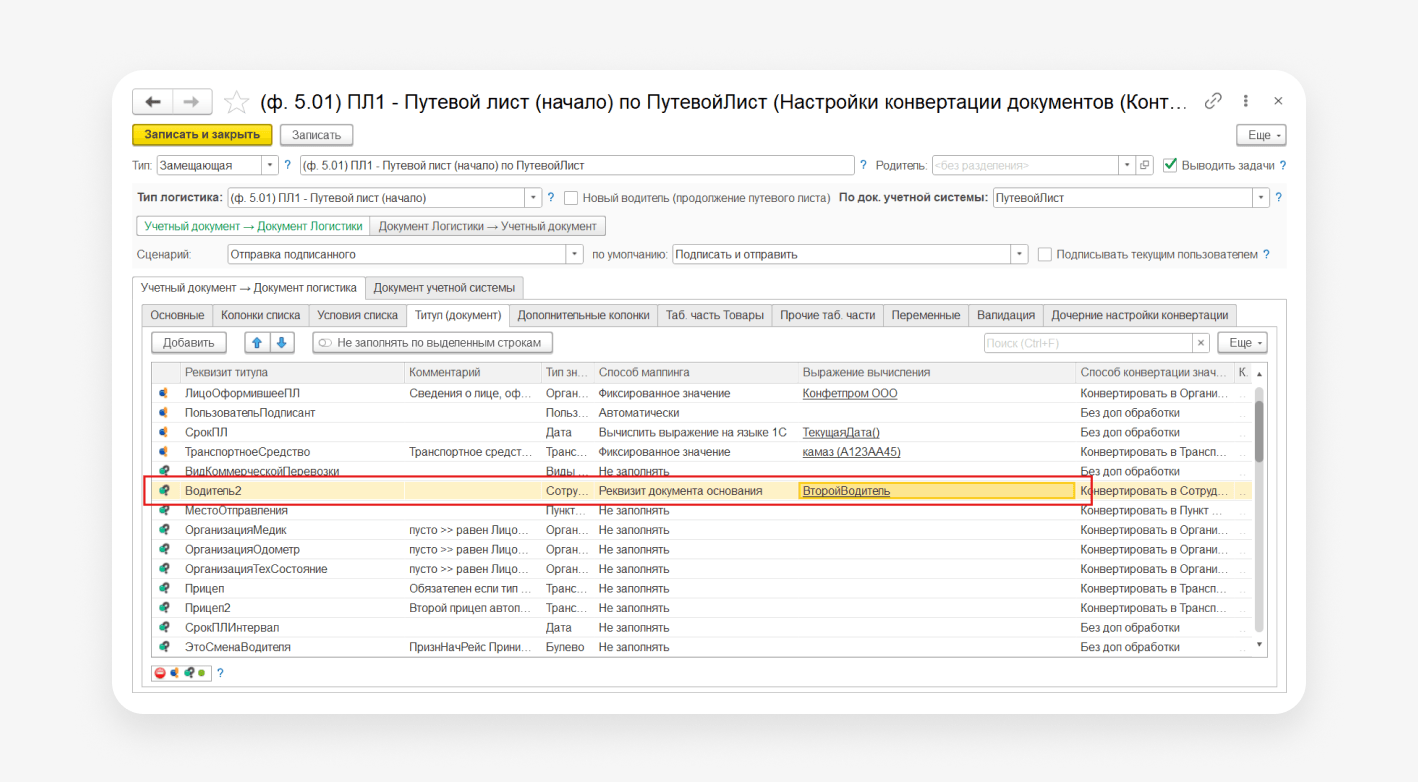Switch to the Основные tab

click(x=177, y=315)
